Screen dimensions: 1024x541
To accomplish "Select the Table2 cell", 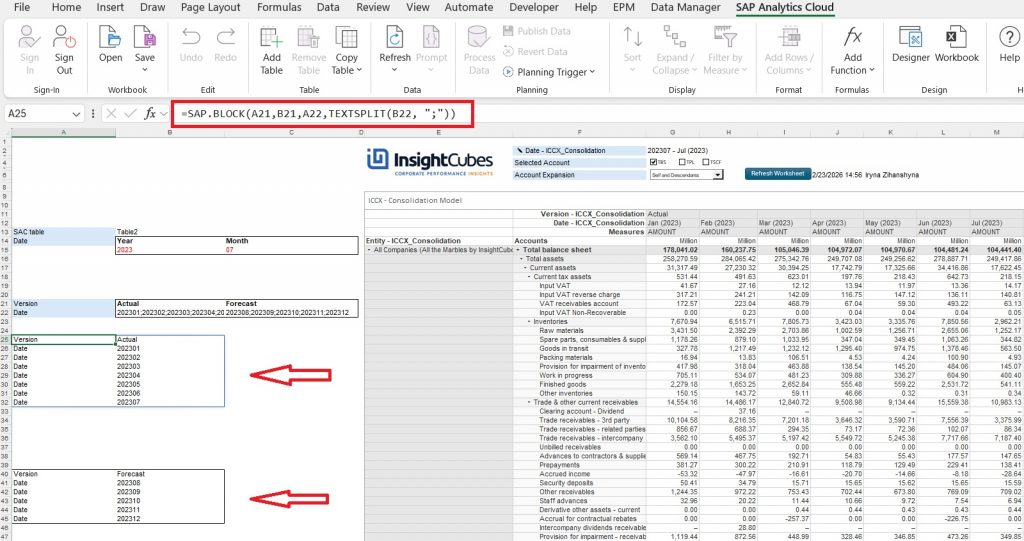I will pos(170,232).
